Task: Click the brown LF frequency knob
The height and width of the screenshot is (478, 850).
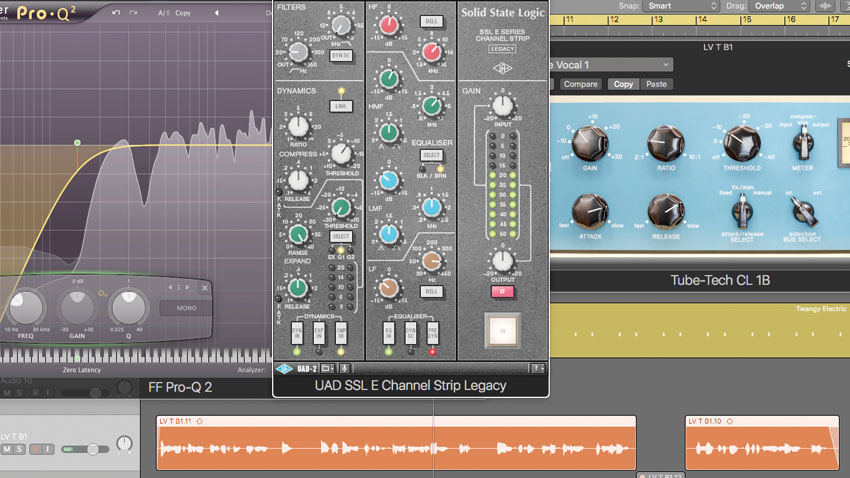Action: [x=432, y=261]
